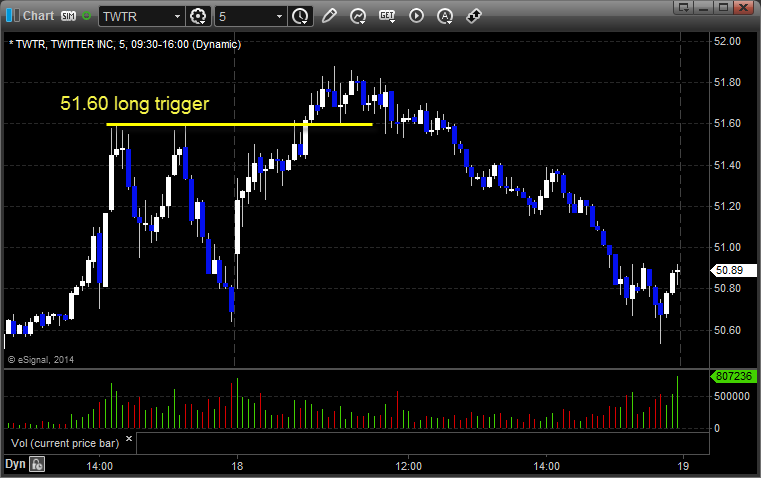Screen dimensions: 761x478
Task: Click the green connection status circle
Action: pos(86,16)
